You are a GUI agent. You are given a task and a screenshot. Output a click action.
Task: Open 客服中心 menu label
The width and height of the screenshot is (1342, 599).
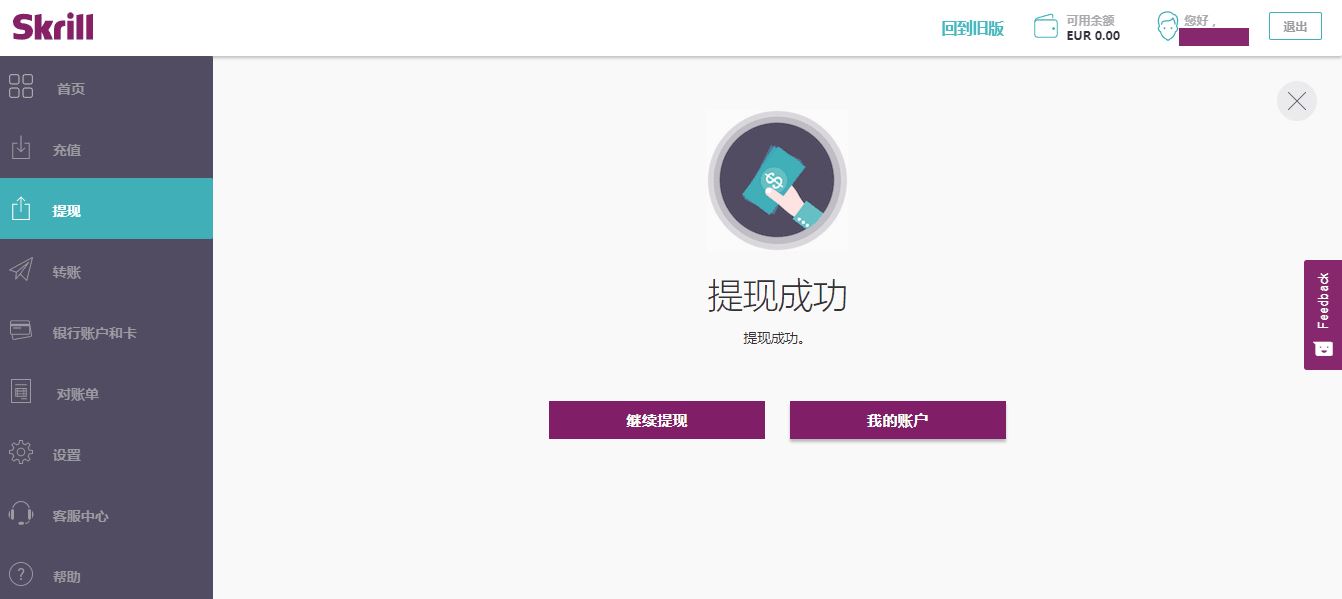point(80,516)
